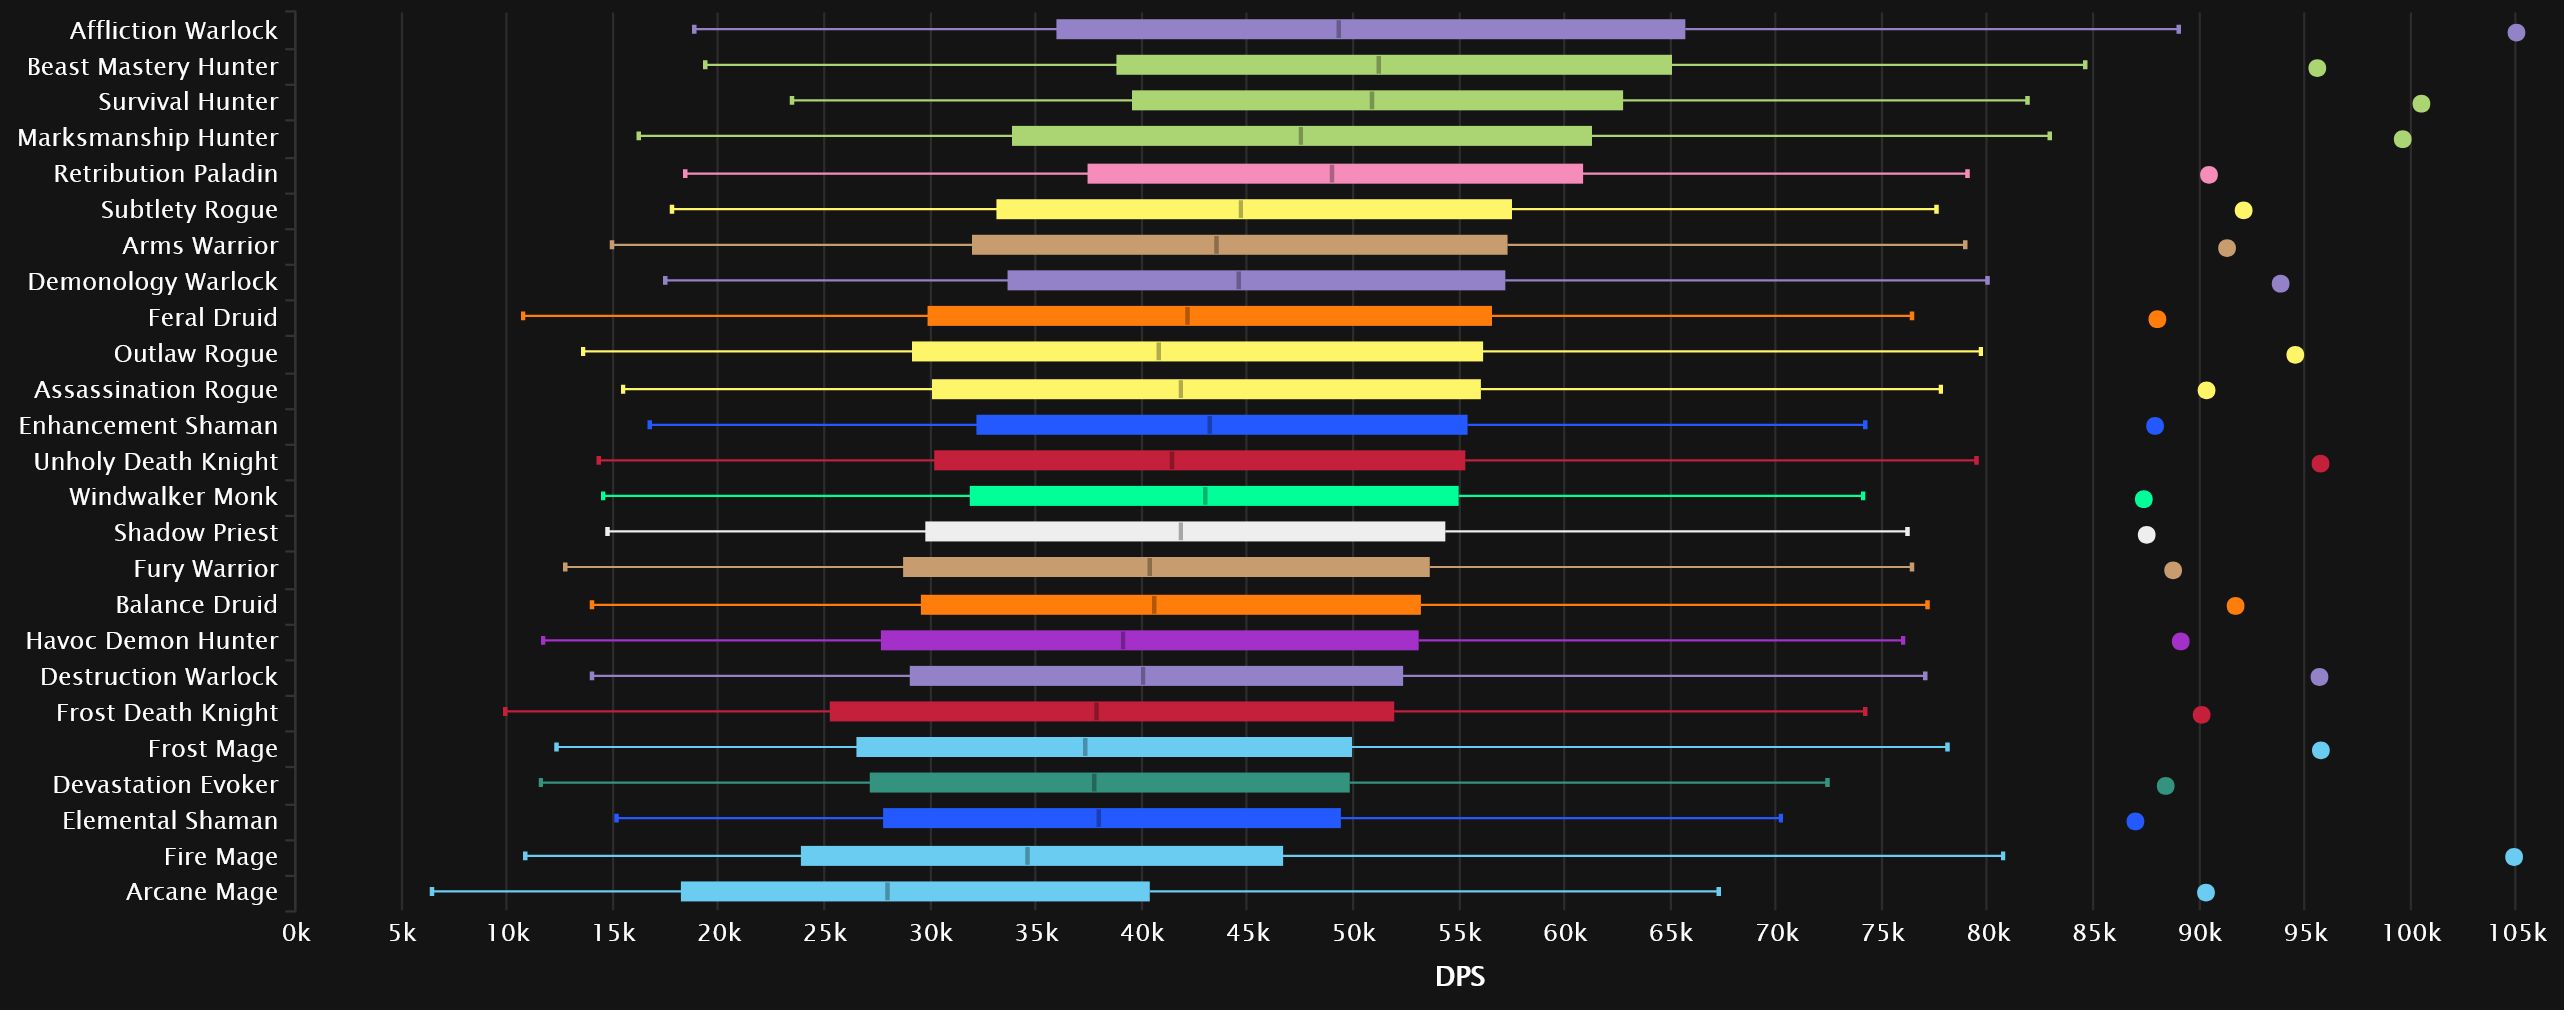Select the Feral Druid orange box bar
This screenshot has width=2564, height=1010.
coord(1209,316)
